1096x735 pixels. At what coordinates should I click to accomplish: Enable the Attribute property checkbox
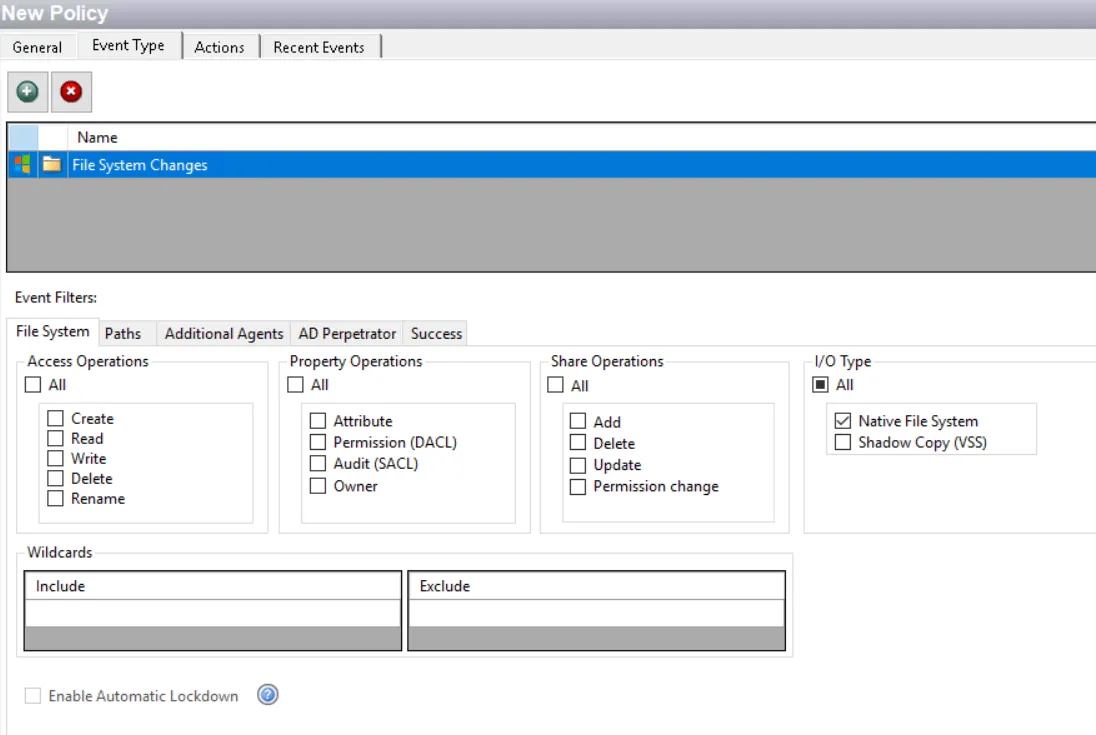318,421
